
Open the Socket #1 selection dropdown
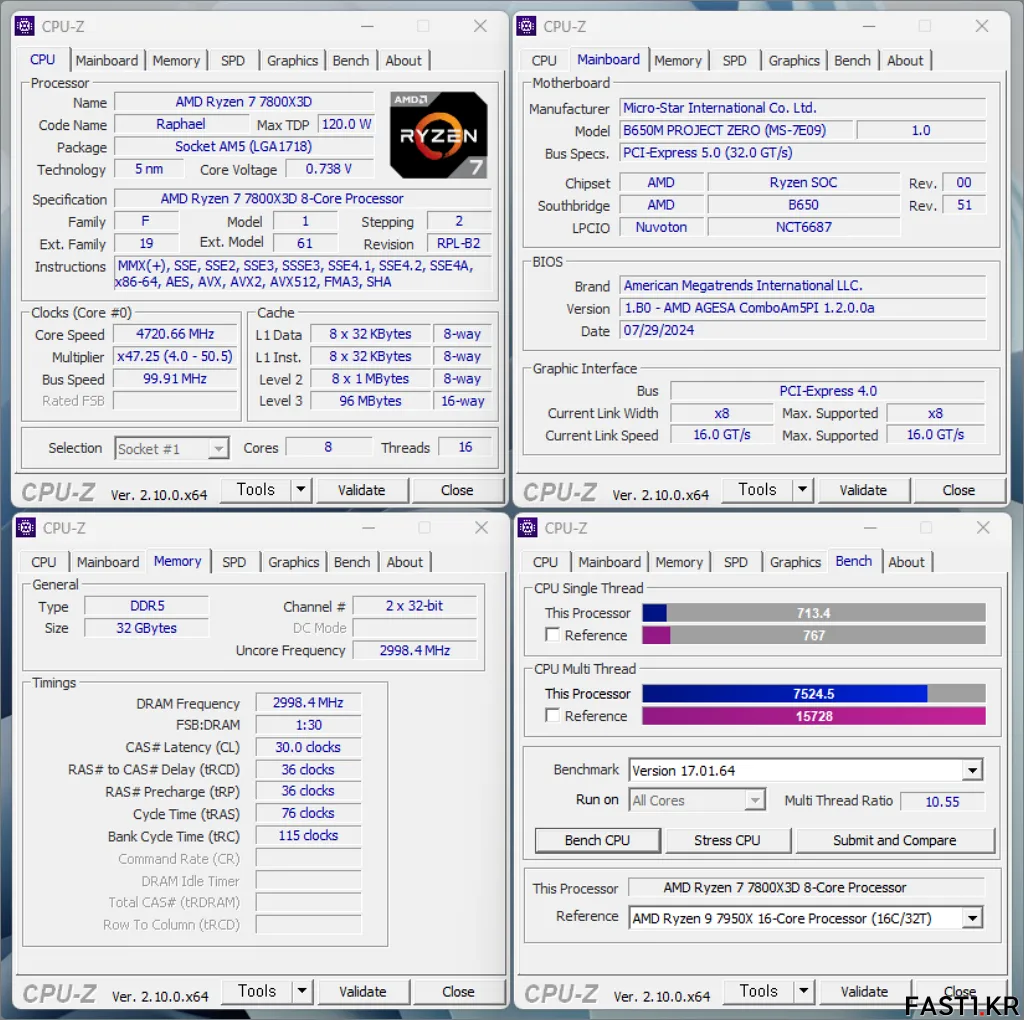(x=219, y=449)
